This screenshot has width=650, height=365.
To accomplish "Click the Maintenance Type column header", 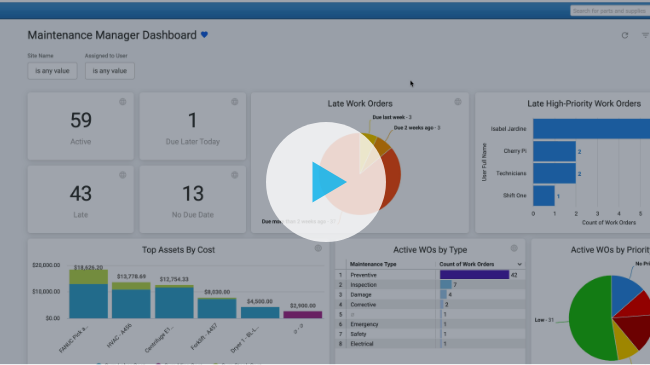I will (x=373, y=264).
